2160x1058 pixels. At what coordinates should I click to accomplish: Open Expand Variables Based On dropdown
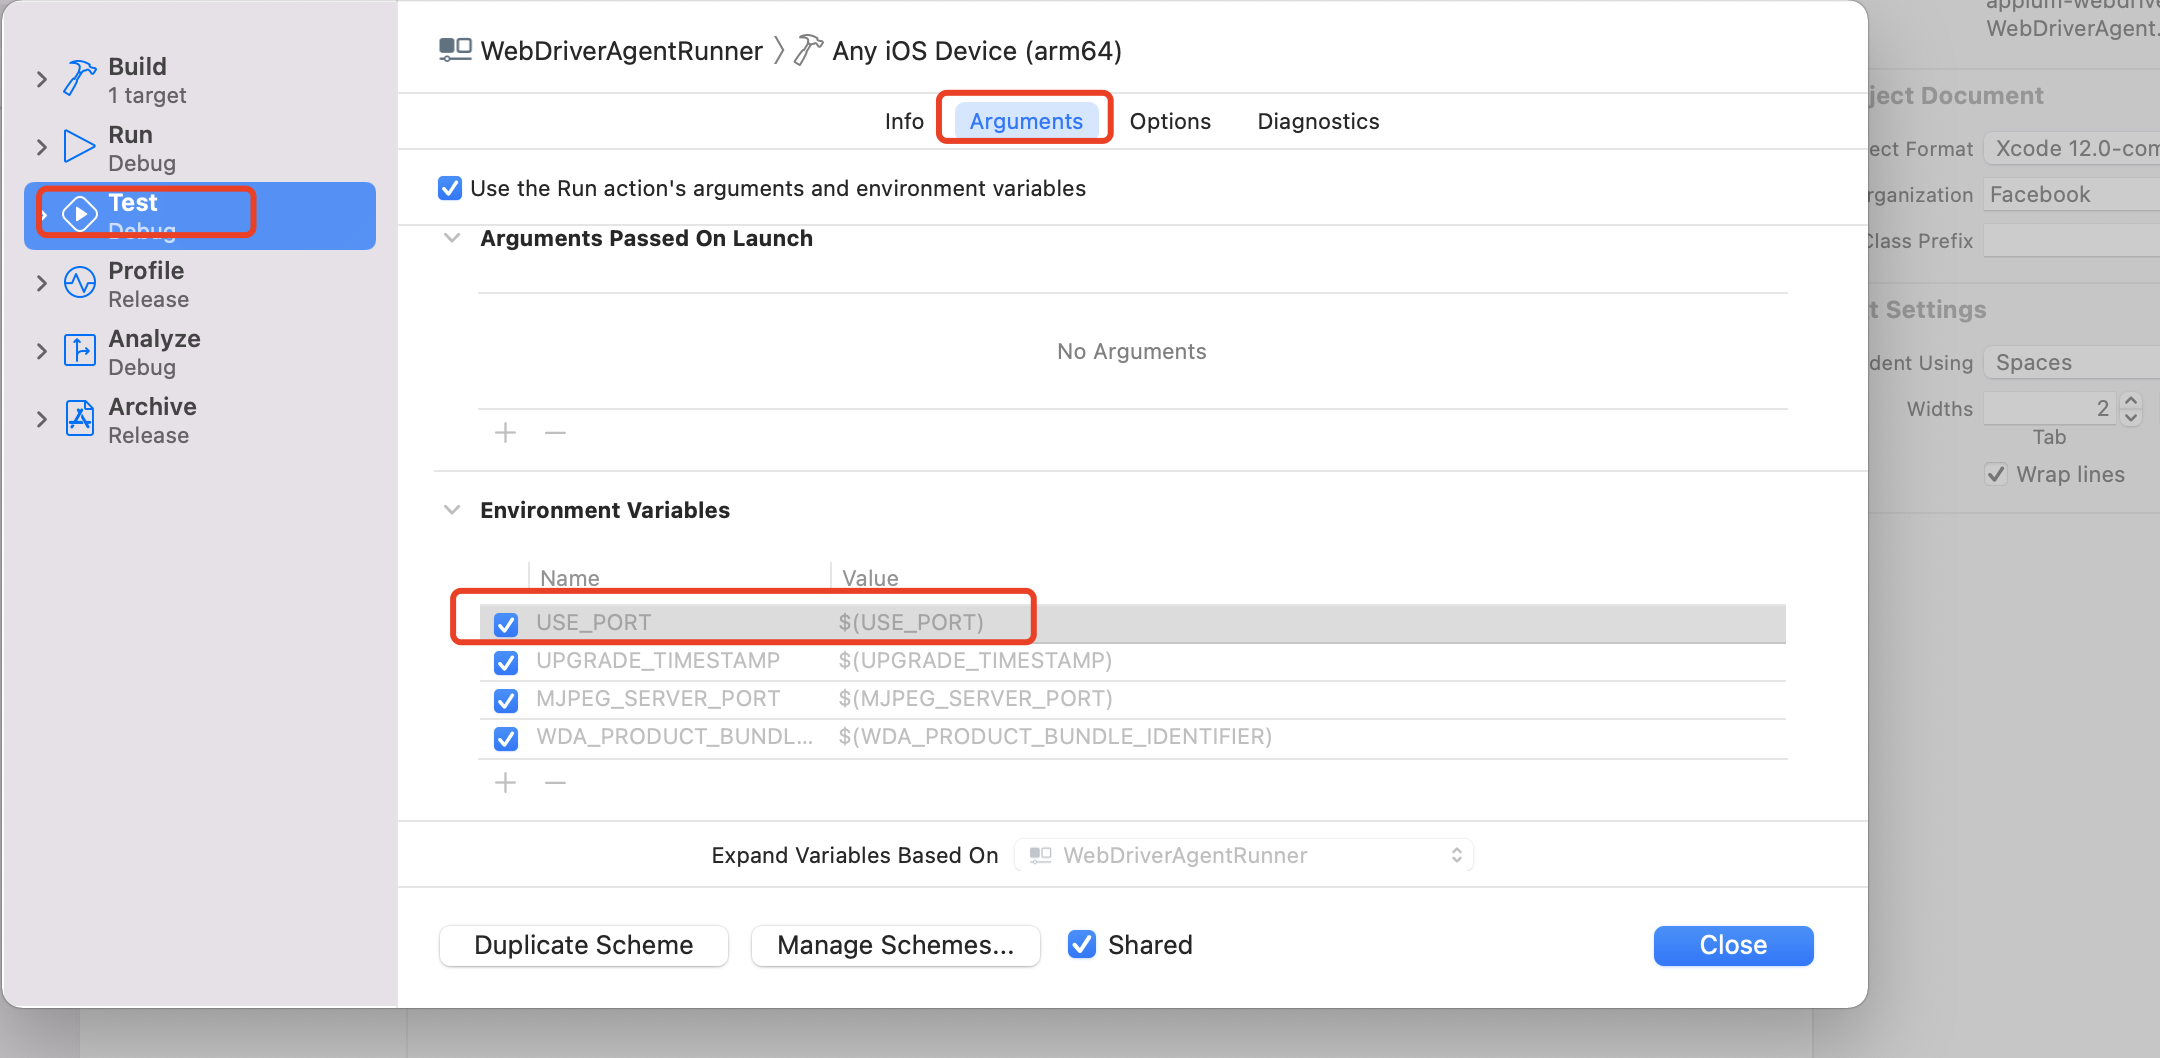tap(1244, 855)
